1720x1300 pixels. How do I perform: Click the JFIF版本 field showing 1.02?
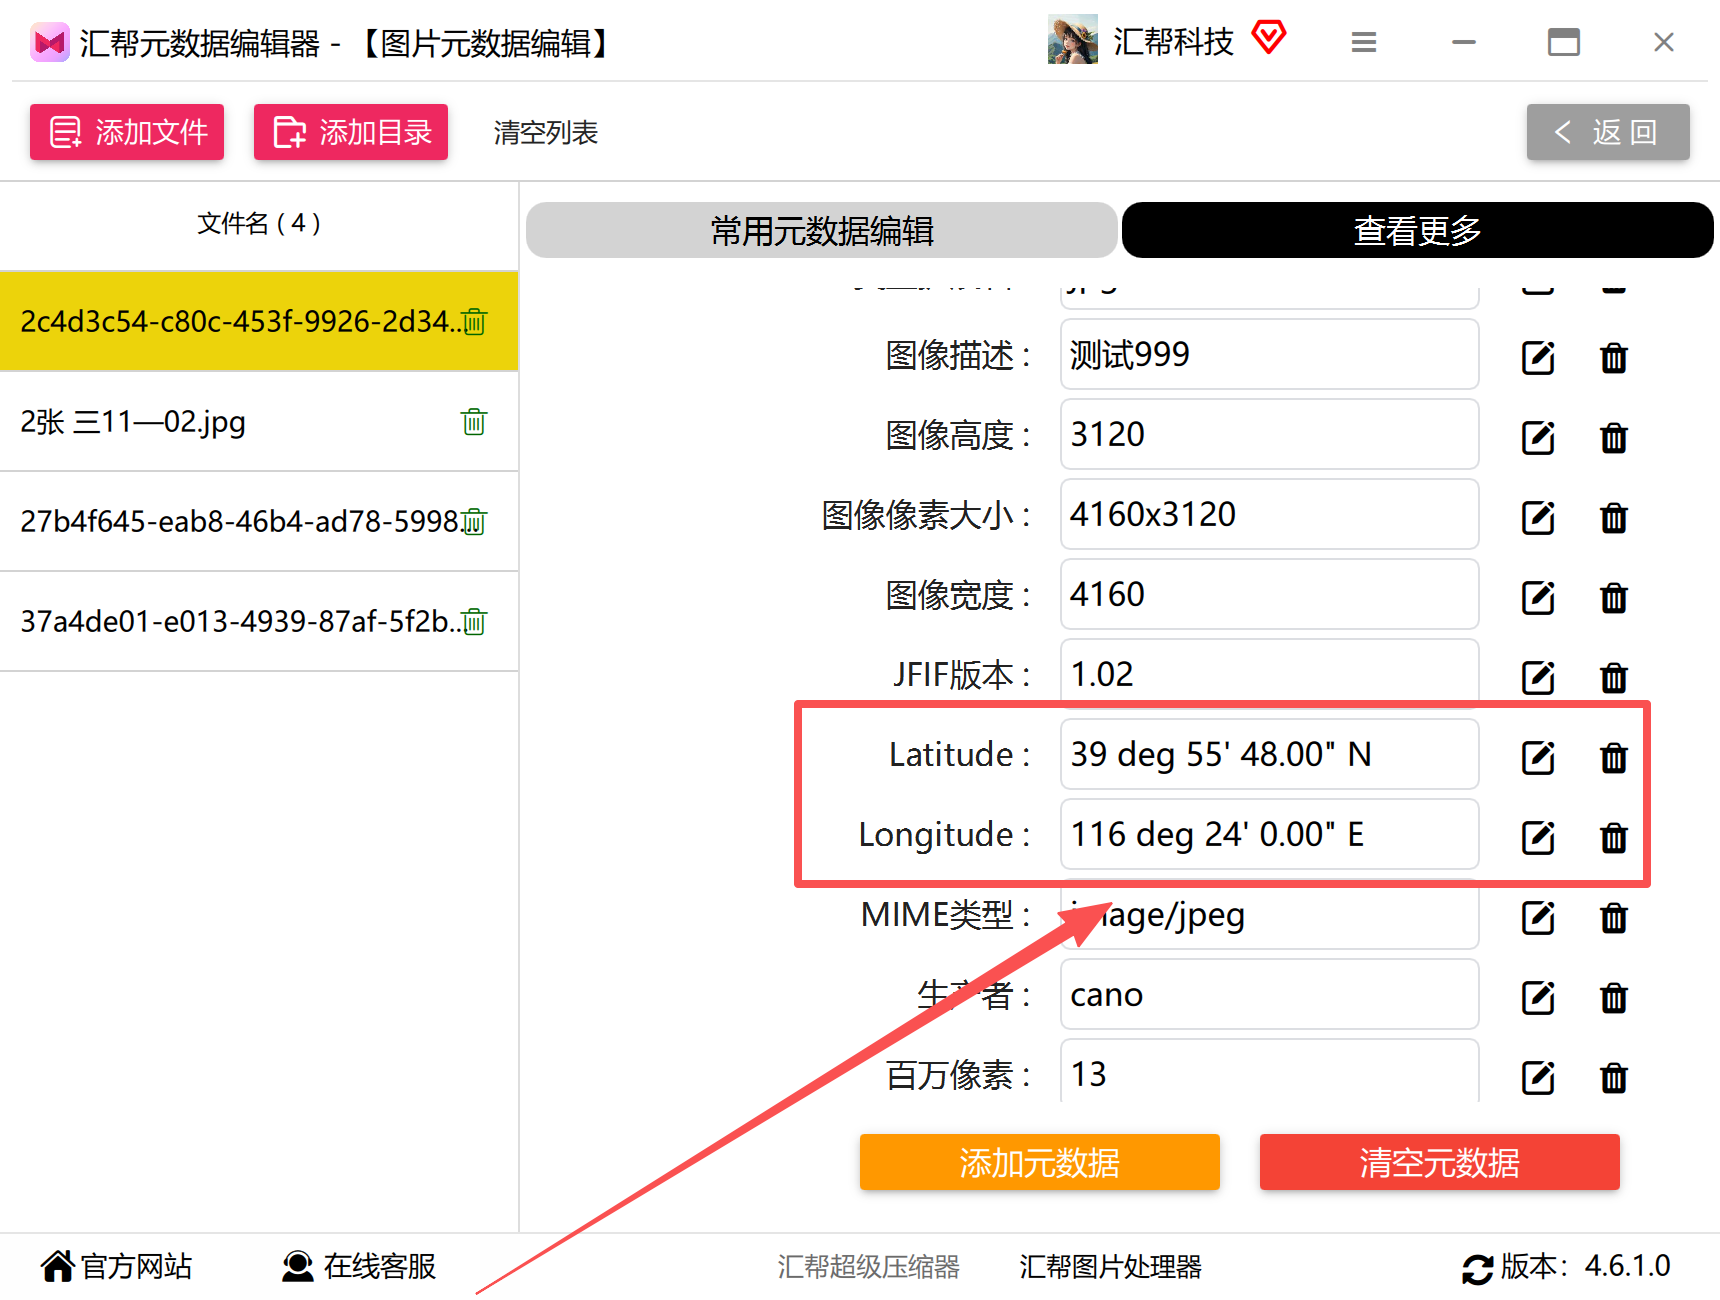coord(1269,674)
